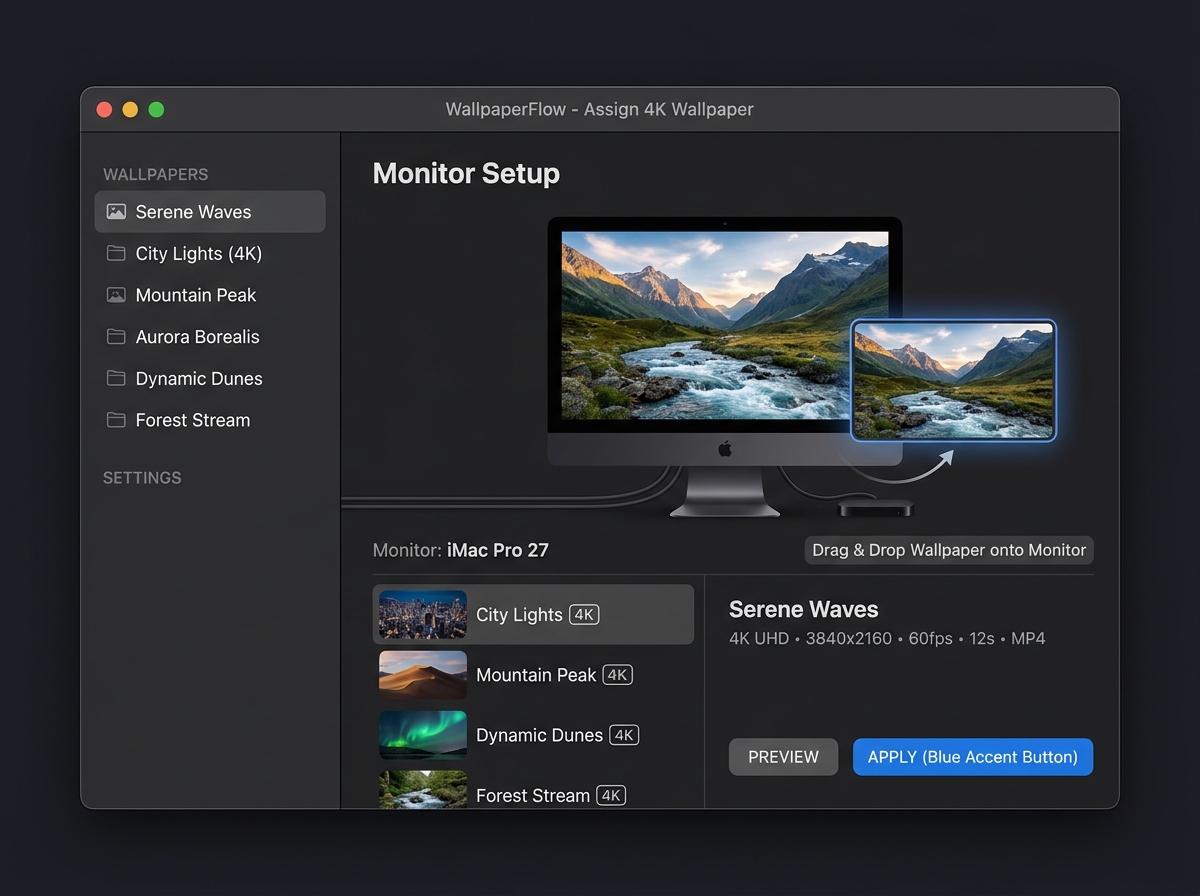The height and width of the screenshot is (896, 1200).
Task: Click the folder icon next to City Lights (4K)
Action: point(116,253)
